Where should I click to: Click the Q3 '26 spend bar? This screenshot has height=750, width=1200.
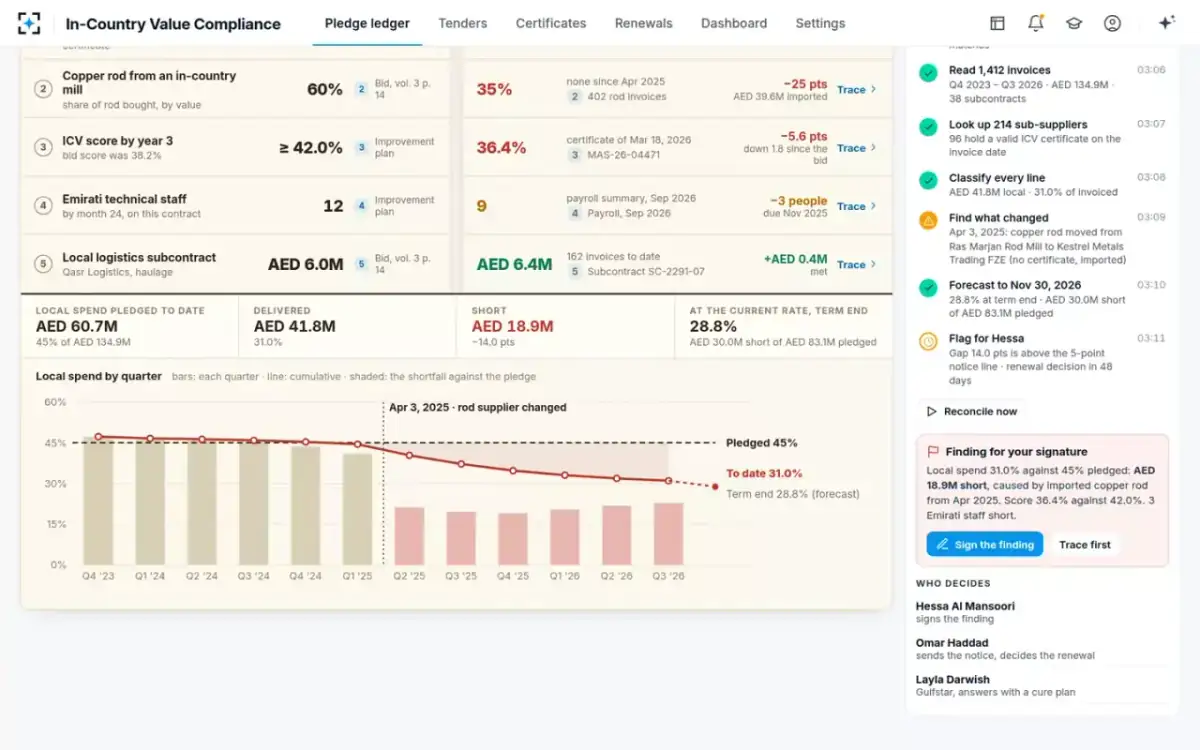click(668, 534)
